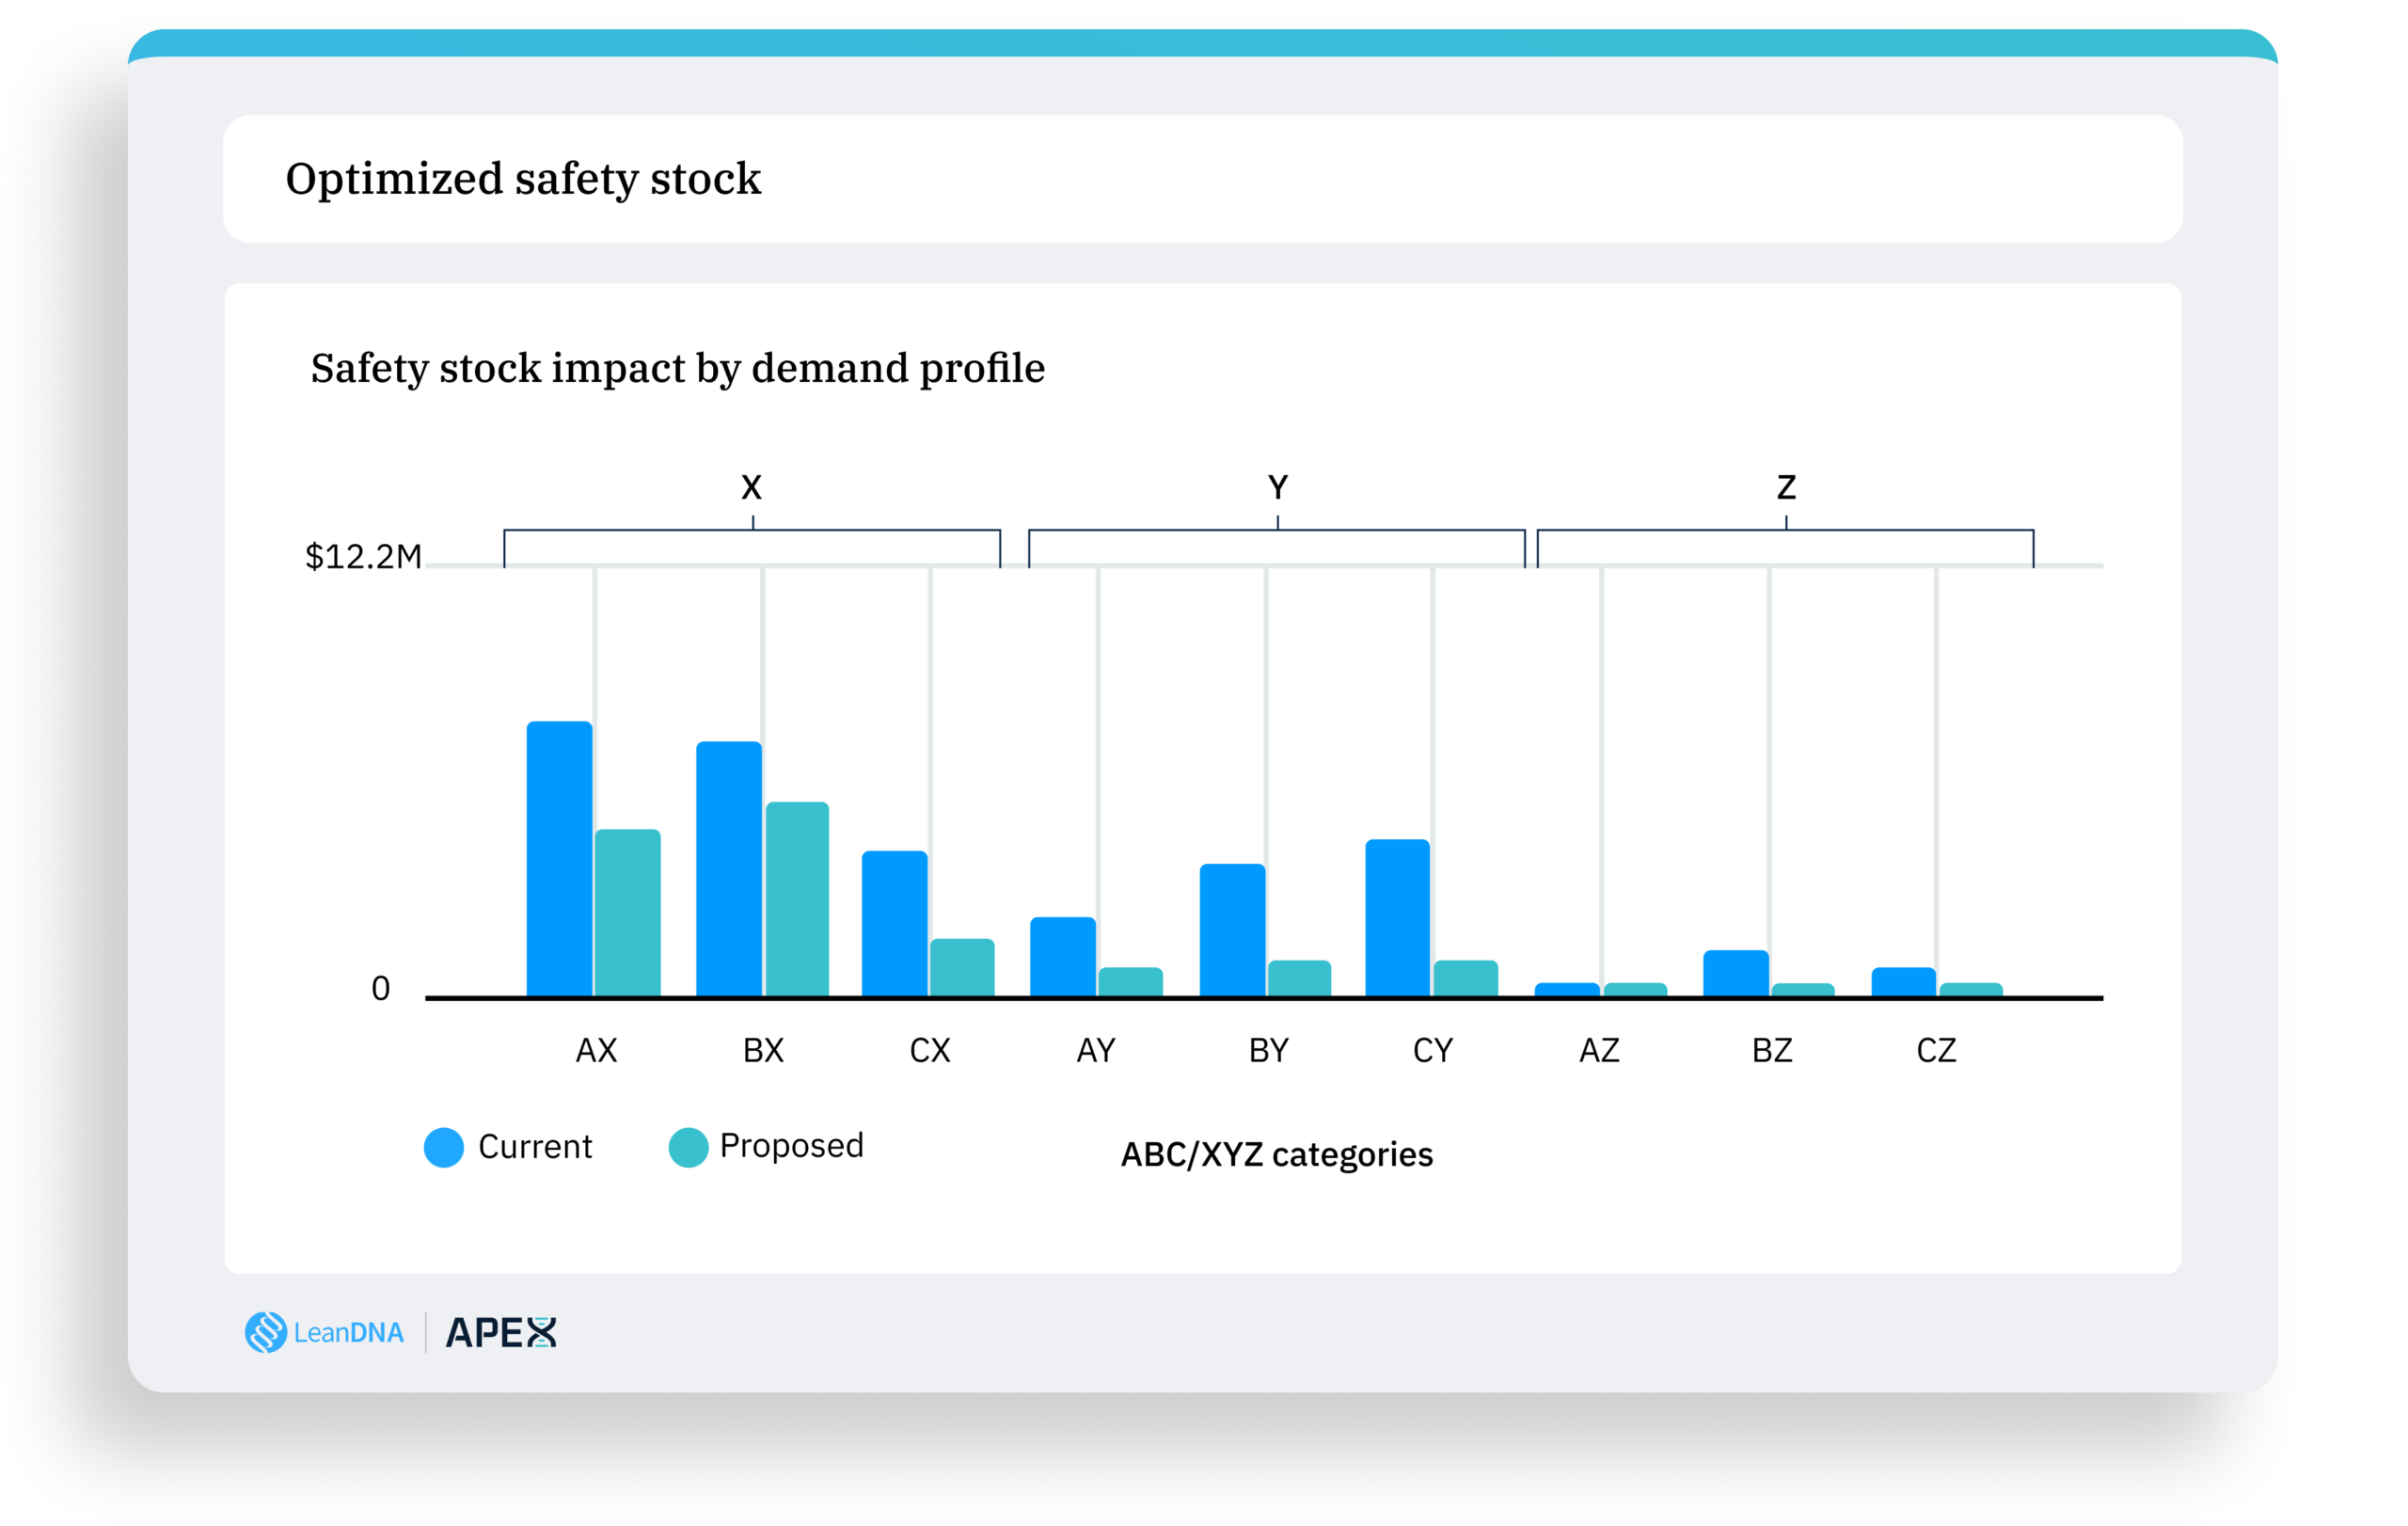Click the Safety stock impact chart title

678,369
